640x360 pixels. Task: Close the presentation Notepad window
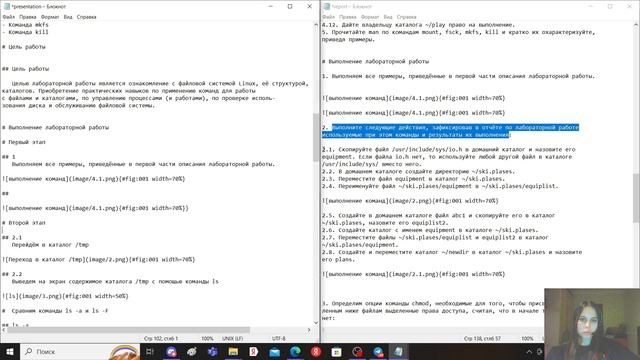tap(309, 7)
